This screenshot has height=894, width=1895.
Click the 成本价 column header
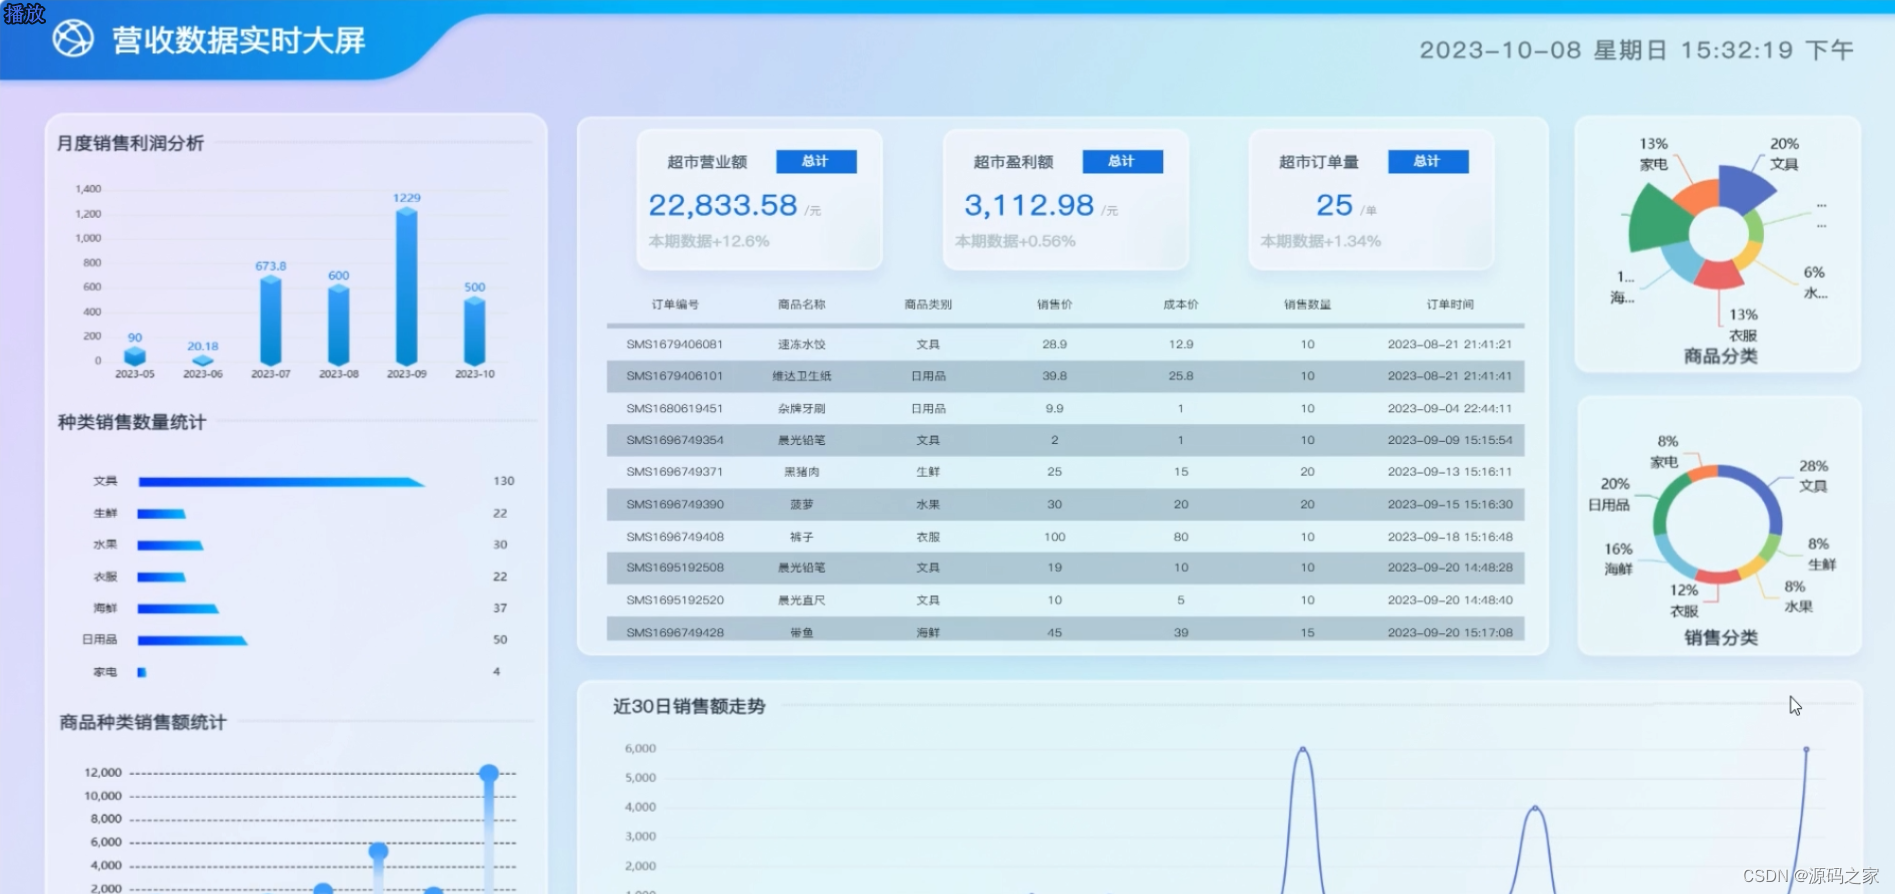click(x=1181, y=304)
